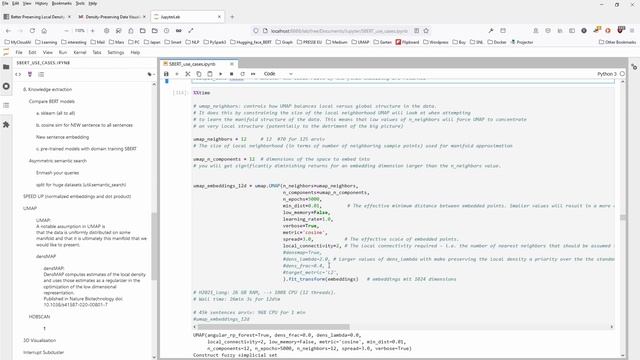Open JupyterLab Edit menu

(32, 52)
